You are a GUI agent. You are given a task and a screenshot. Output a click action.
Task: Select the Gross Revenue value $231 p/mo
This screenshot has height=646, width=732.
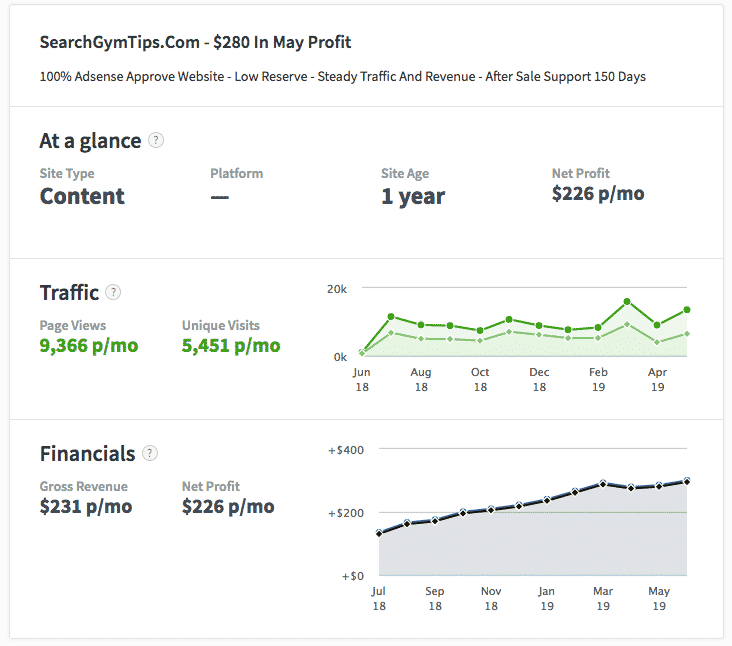[x=86, y=506]
